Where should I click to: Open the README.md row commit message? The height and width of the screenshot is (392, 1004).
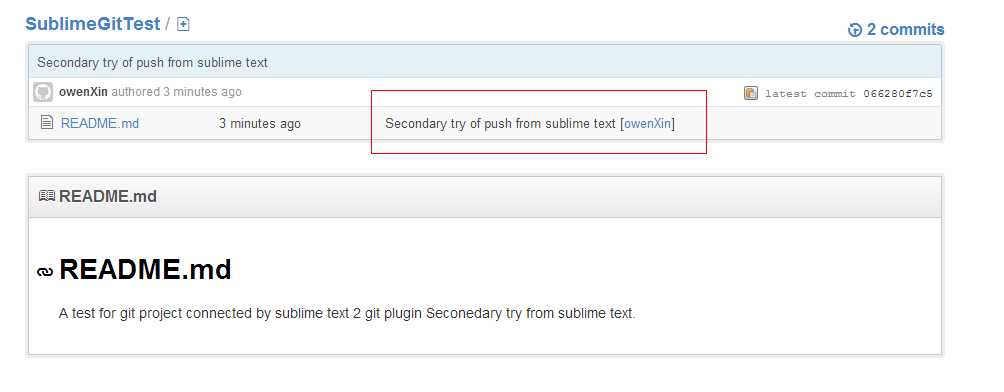click(500, 124)
